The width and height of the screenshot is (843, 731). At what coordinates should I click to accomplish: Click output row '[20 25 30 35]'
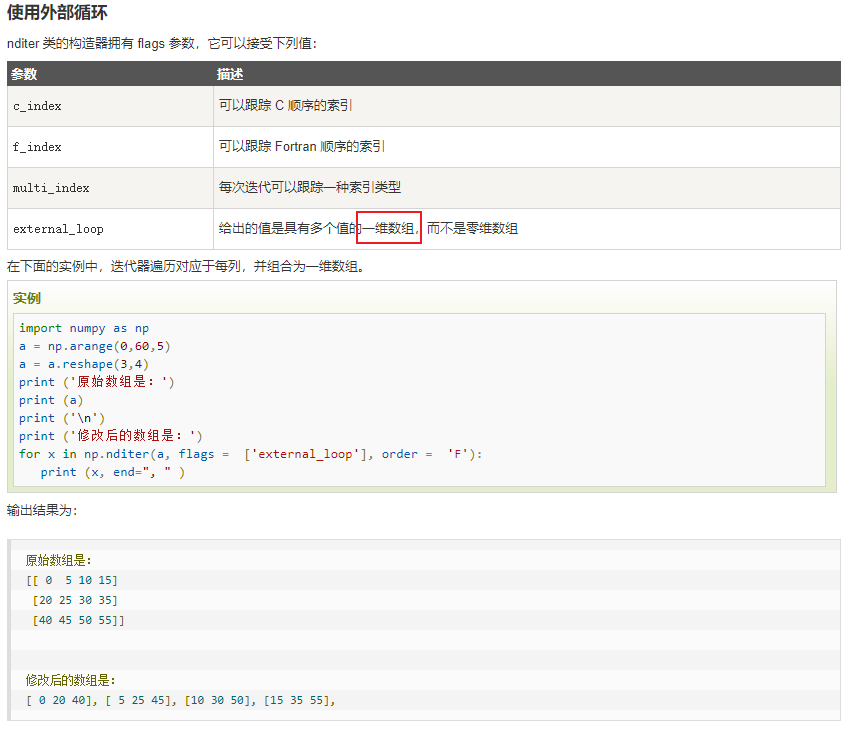pos(75,600)
